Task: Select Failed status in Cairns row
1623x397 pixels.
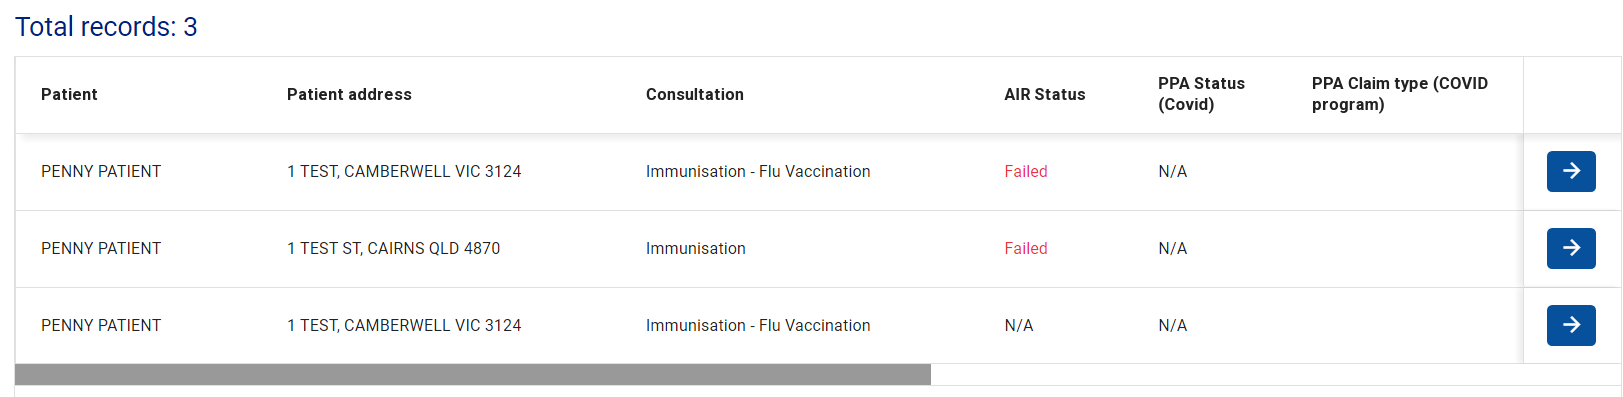Action: click(x=1026, y=248)
